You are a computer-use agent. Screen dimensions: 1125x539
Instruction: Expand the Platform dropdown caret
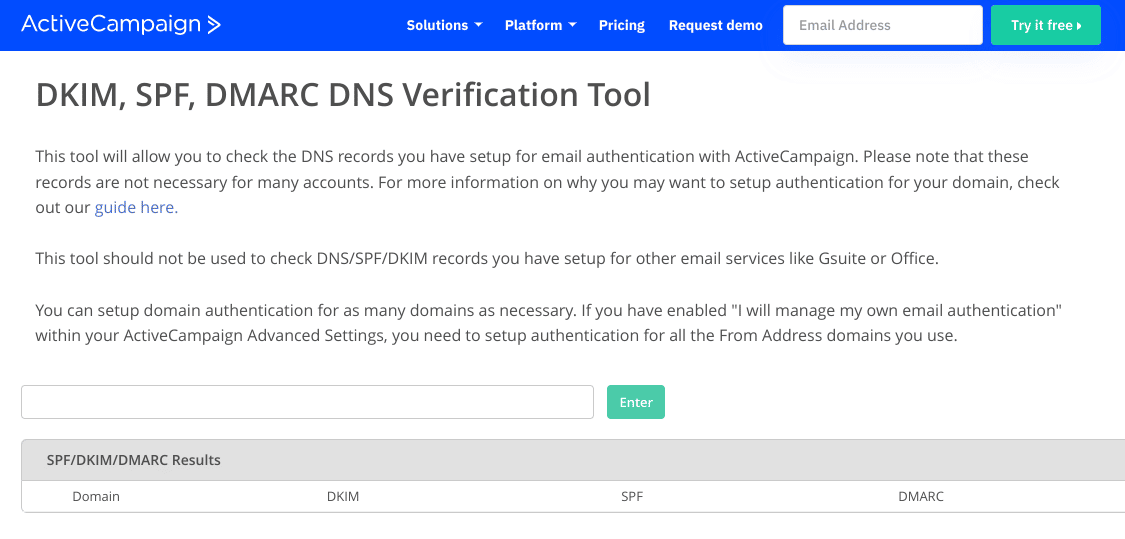point(572,25)
